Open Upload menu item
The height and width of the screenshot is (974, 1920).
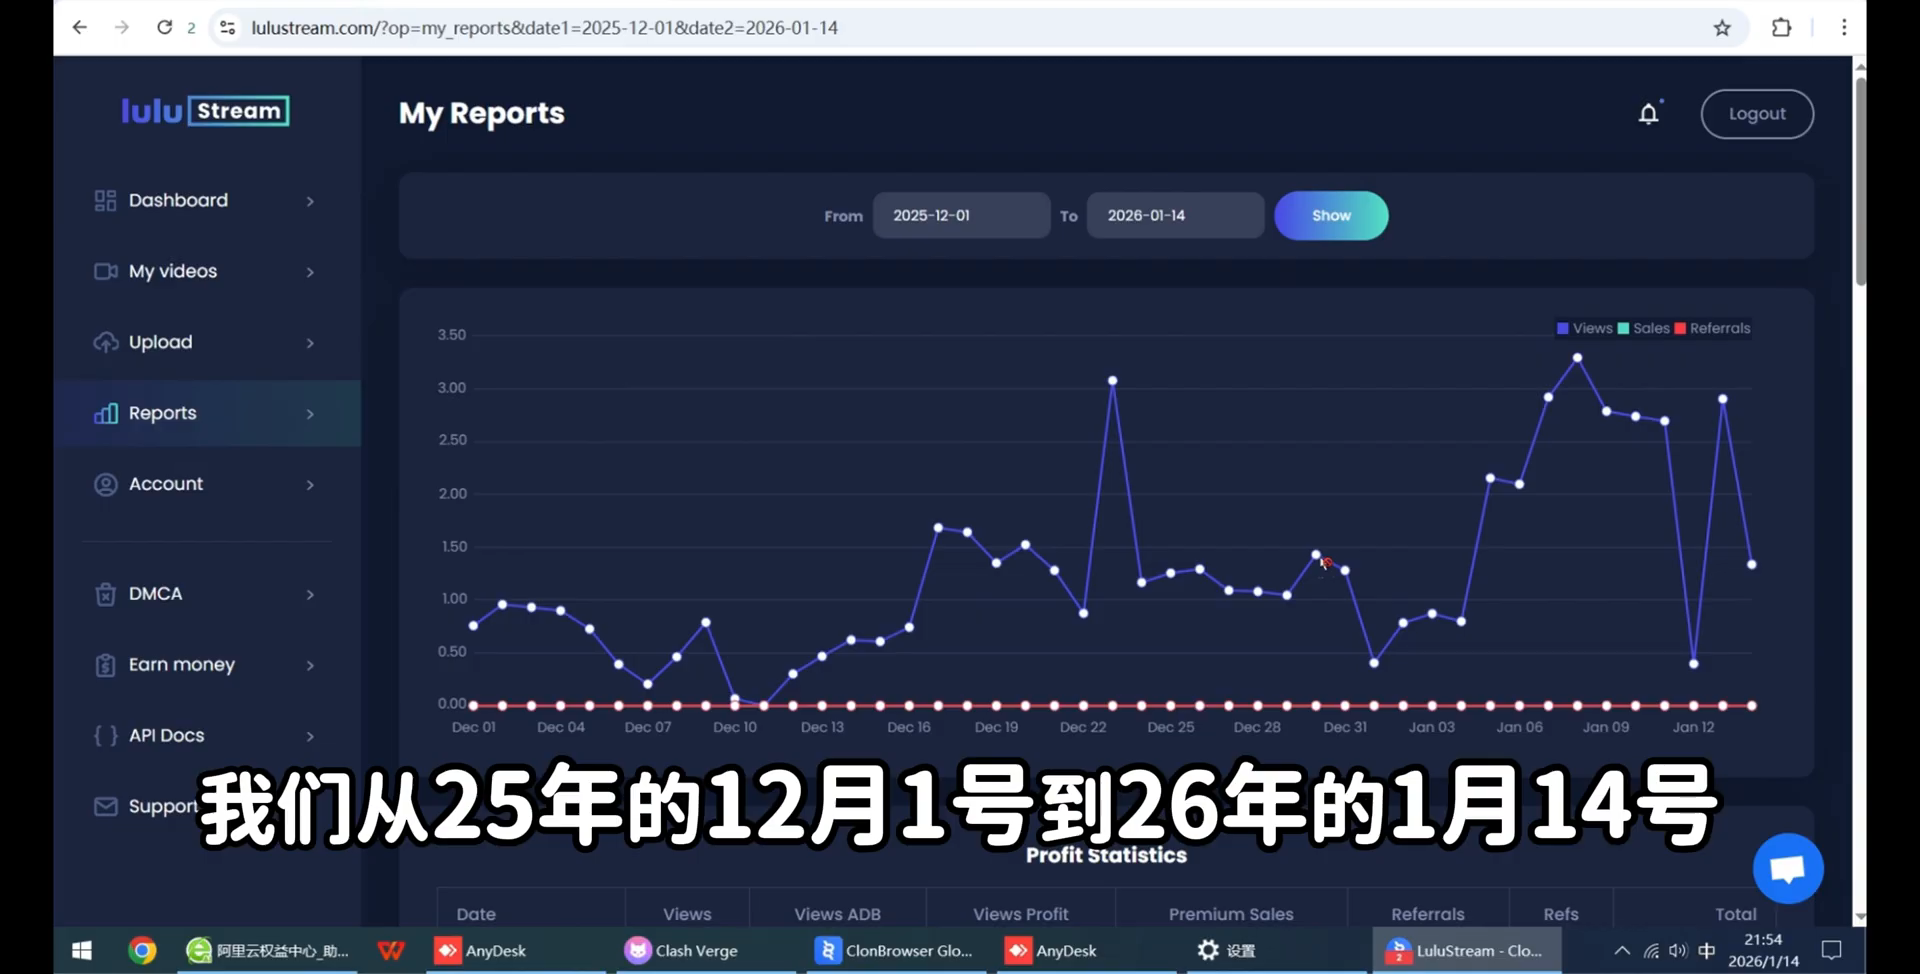(207, 343)
